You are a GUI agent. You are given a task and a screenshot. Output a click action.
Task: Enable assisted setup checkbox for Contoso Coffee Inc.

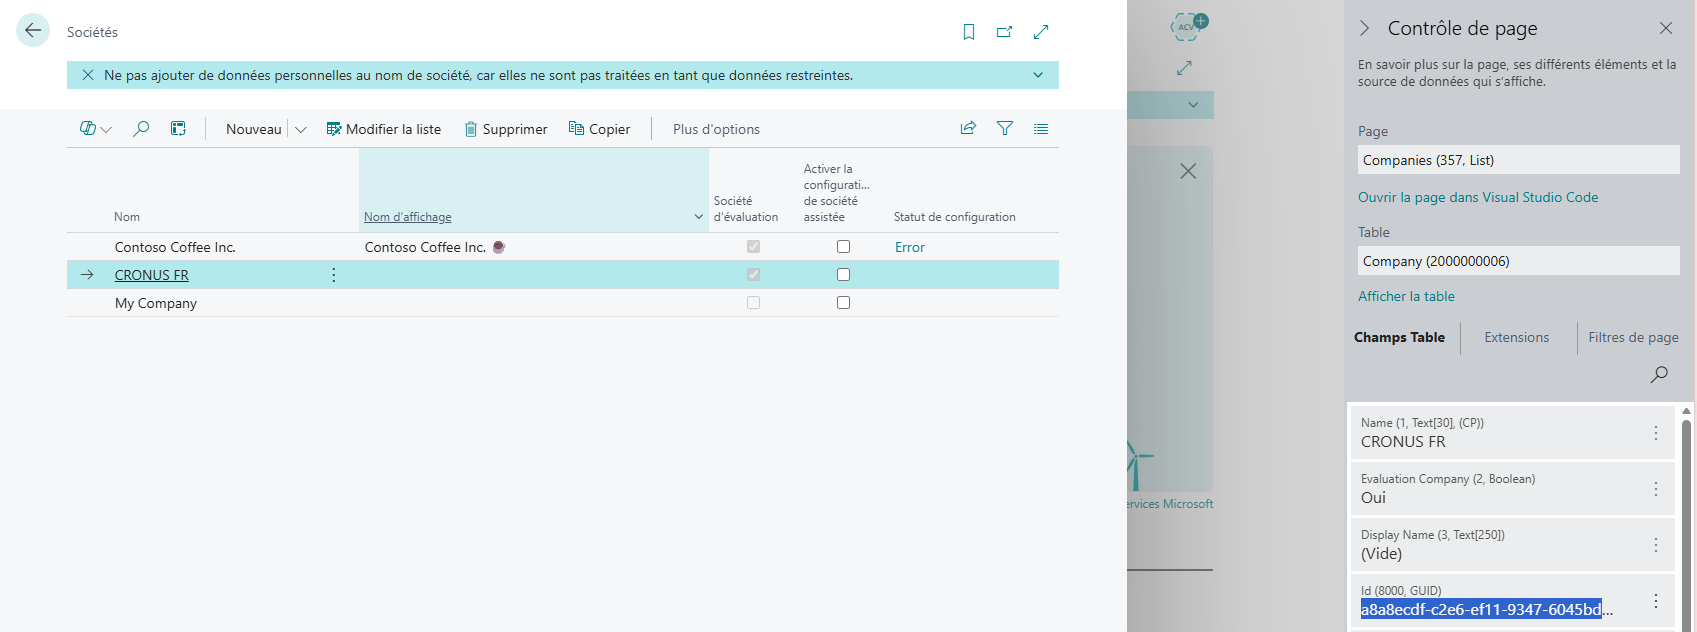843,247
